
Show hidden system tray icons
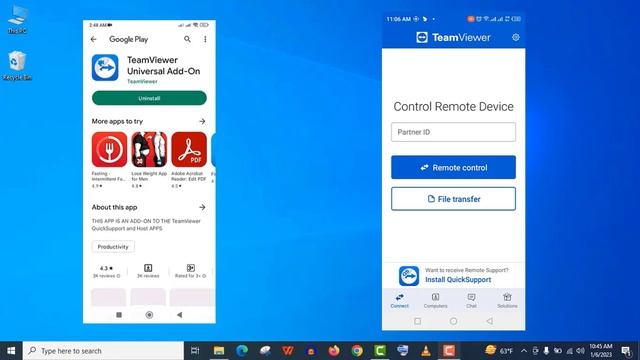(x=524, y=351)
